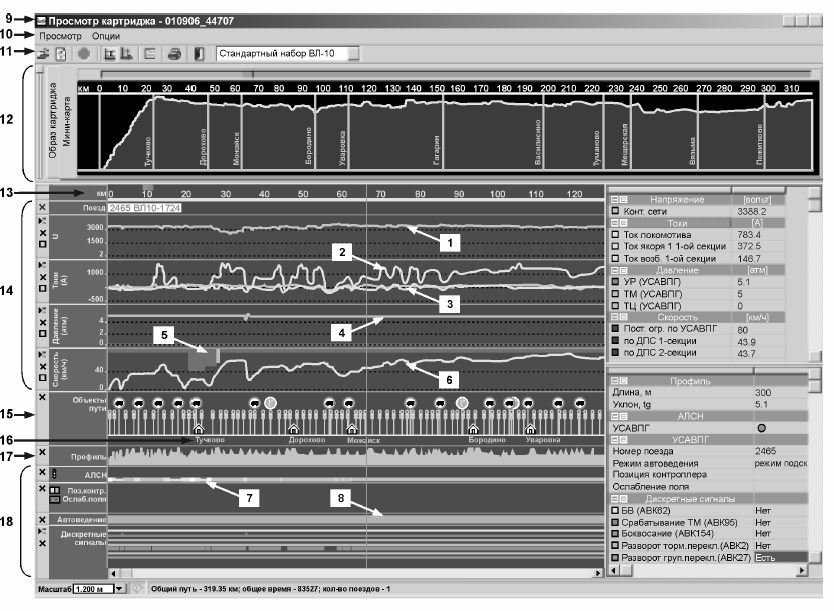The image size is (834, 611).
Task: Toggle the Ток локомотива parameter box
Action: tap(615, 235)
